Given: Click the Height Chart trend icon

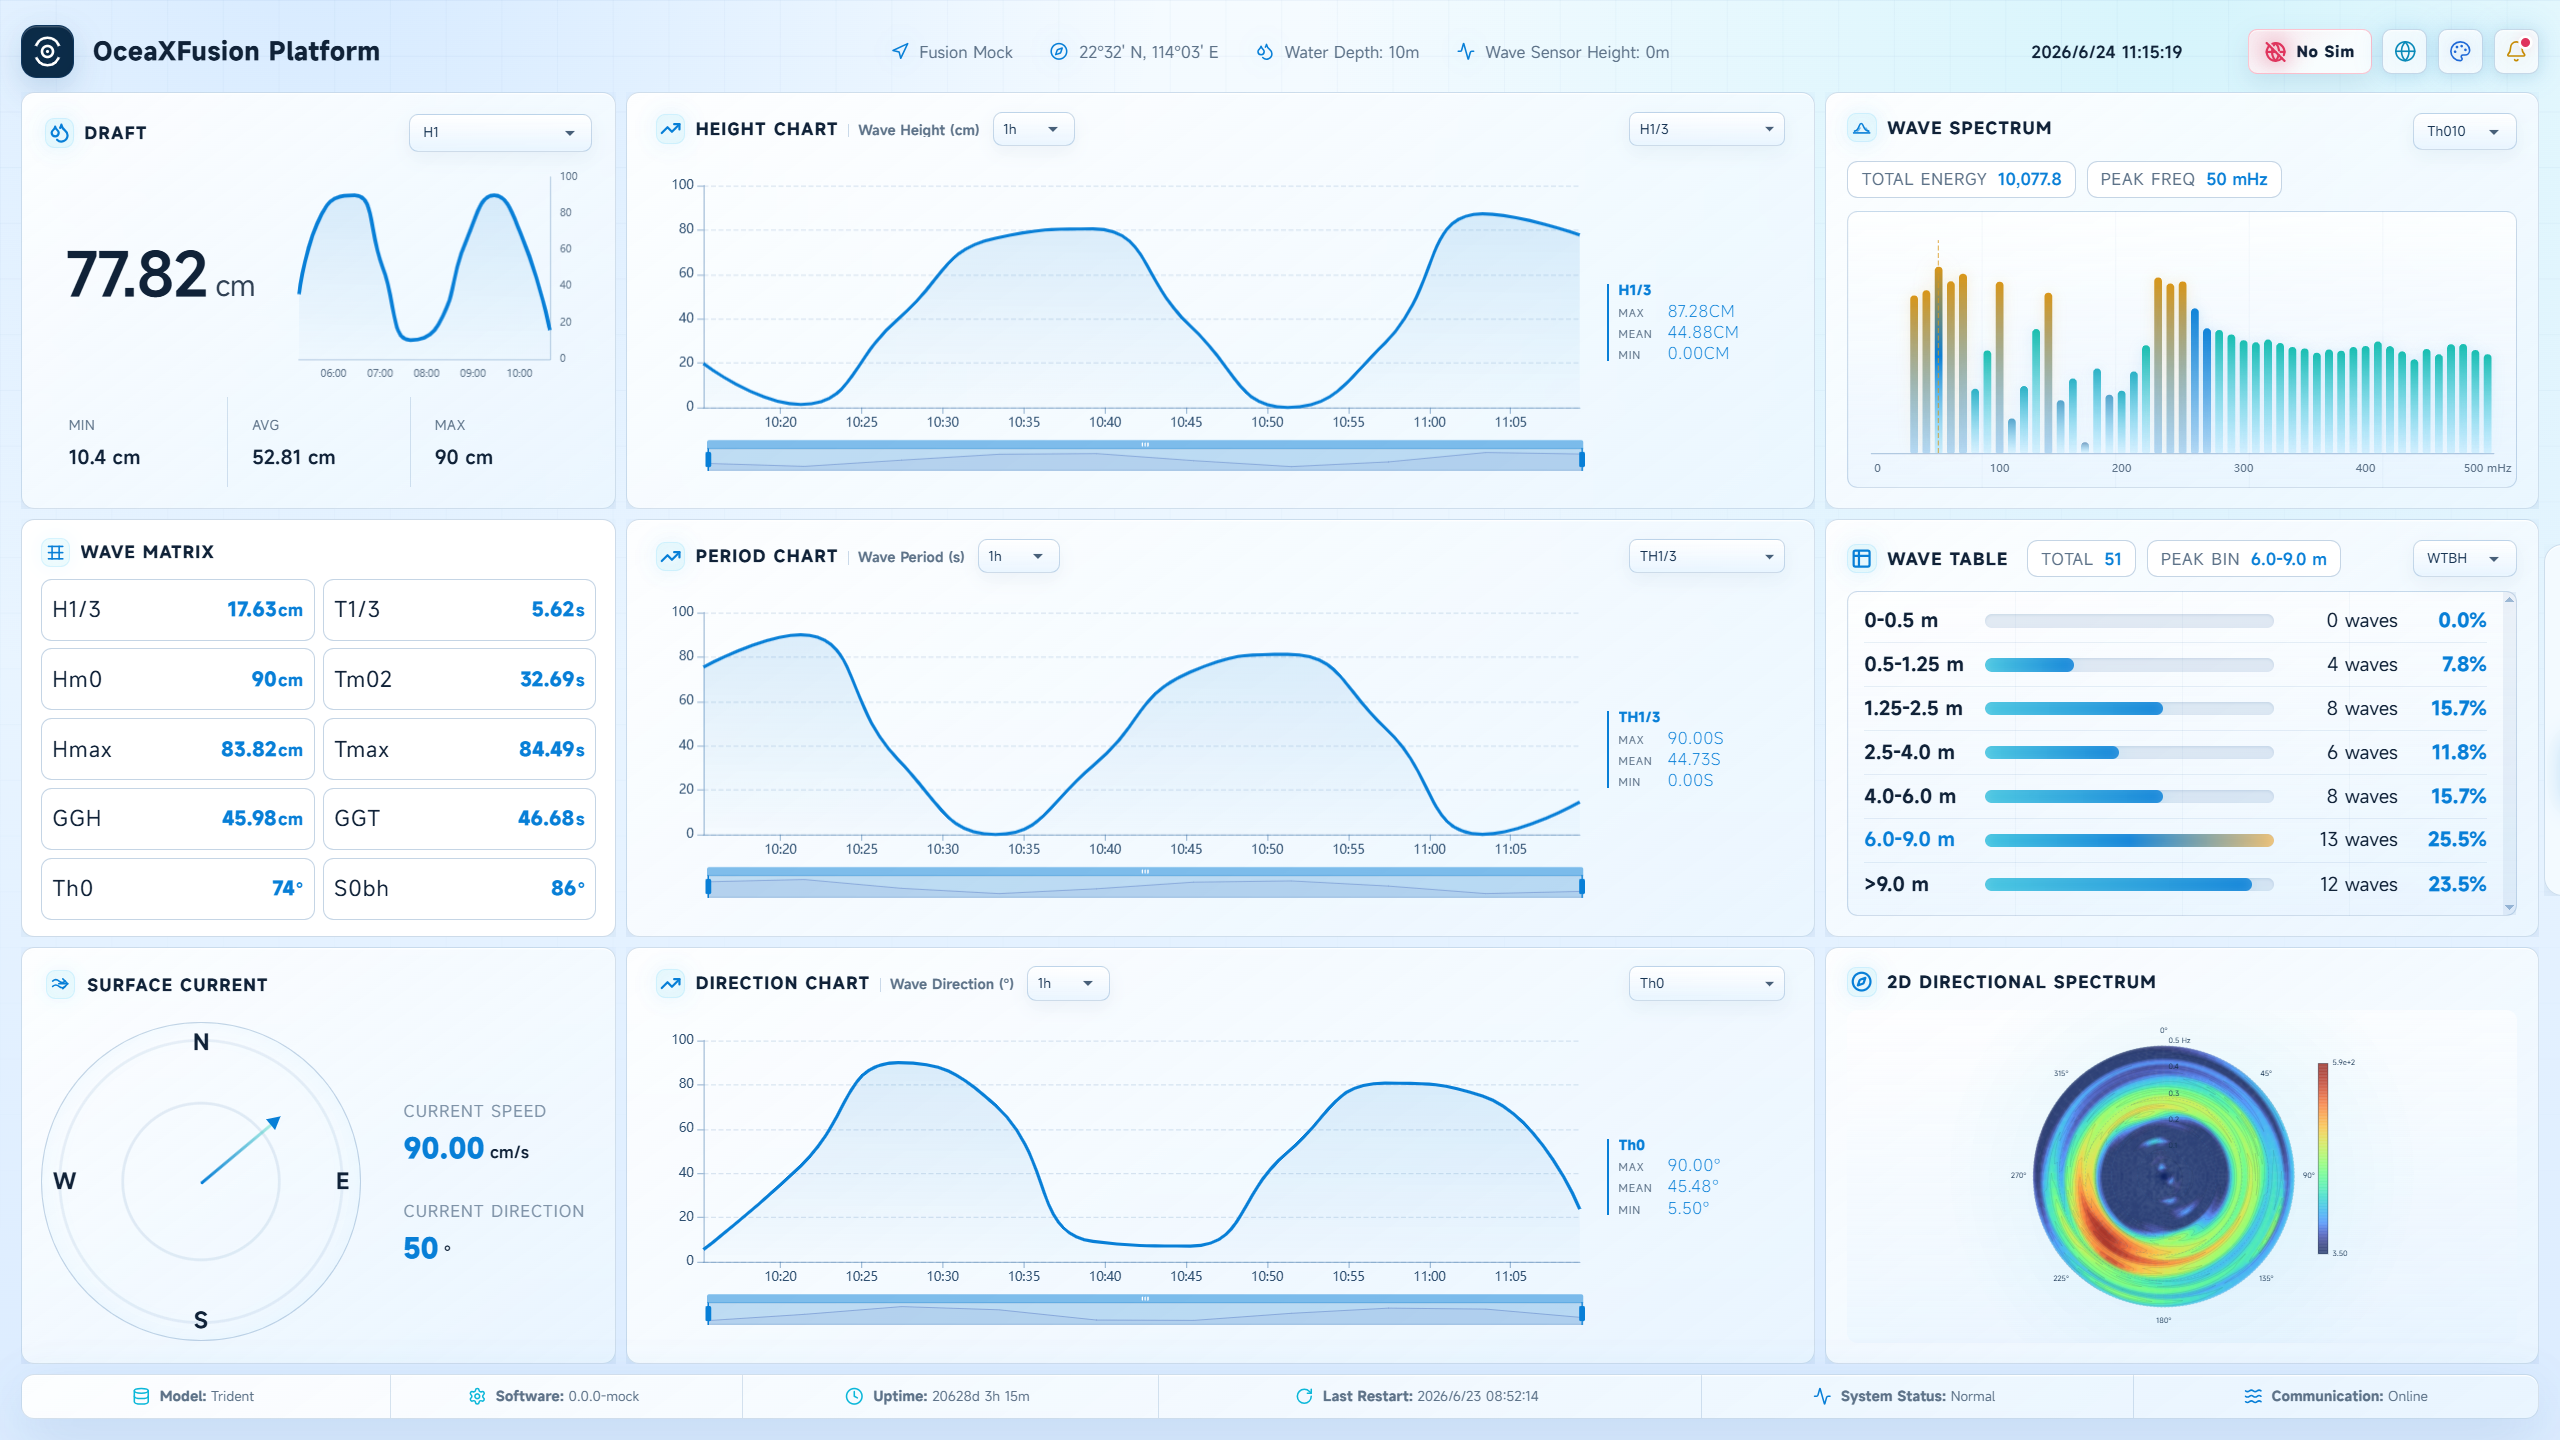Looking at the screenshot, I should [670, 129].
